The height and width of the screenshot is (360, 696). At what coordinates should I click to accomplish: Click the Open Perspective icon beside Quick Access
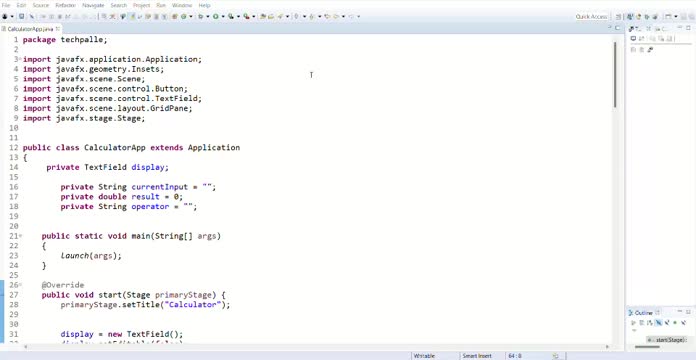coord(619,16)
